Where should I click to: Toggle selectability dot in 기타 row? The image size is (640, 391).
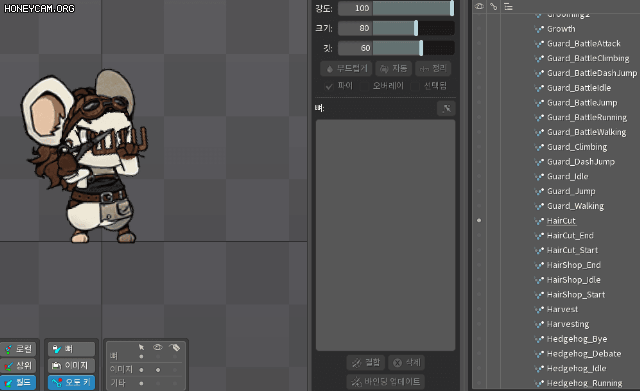click(141, 383)
